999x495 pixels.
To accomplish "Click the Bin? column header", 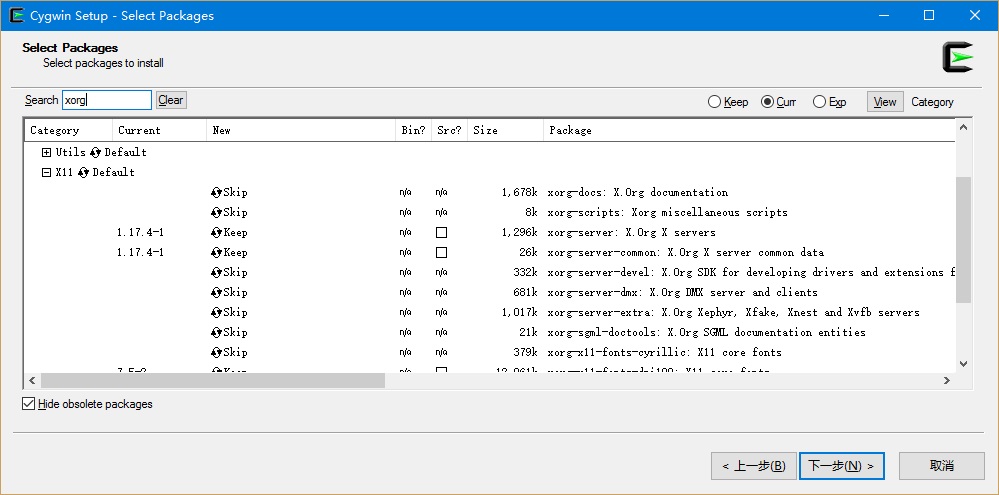I will point(413,130).
